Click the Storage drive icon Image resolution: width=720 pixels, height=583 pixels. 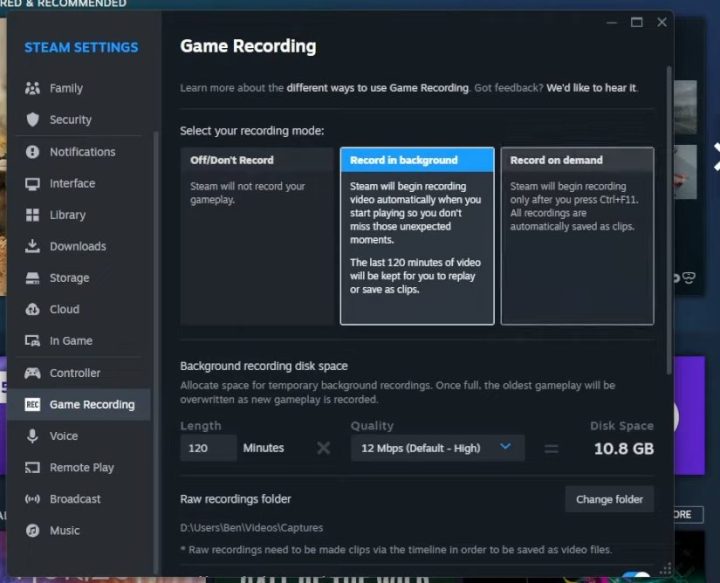point(32,278)
